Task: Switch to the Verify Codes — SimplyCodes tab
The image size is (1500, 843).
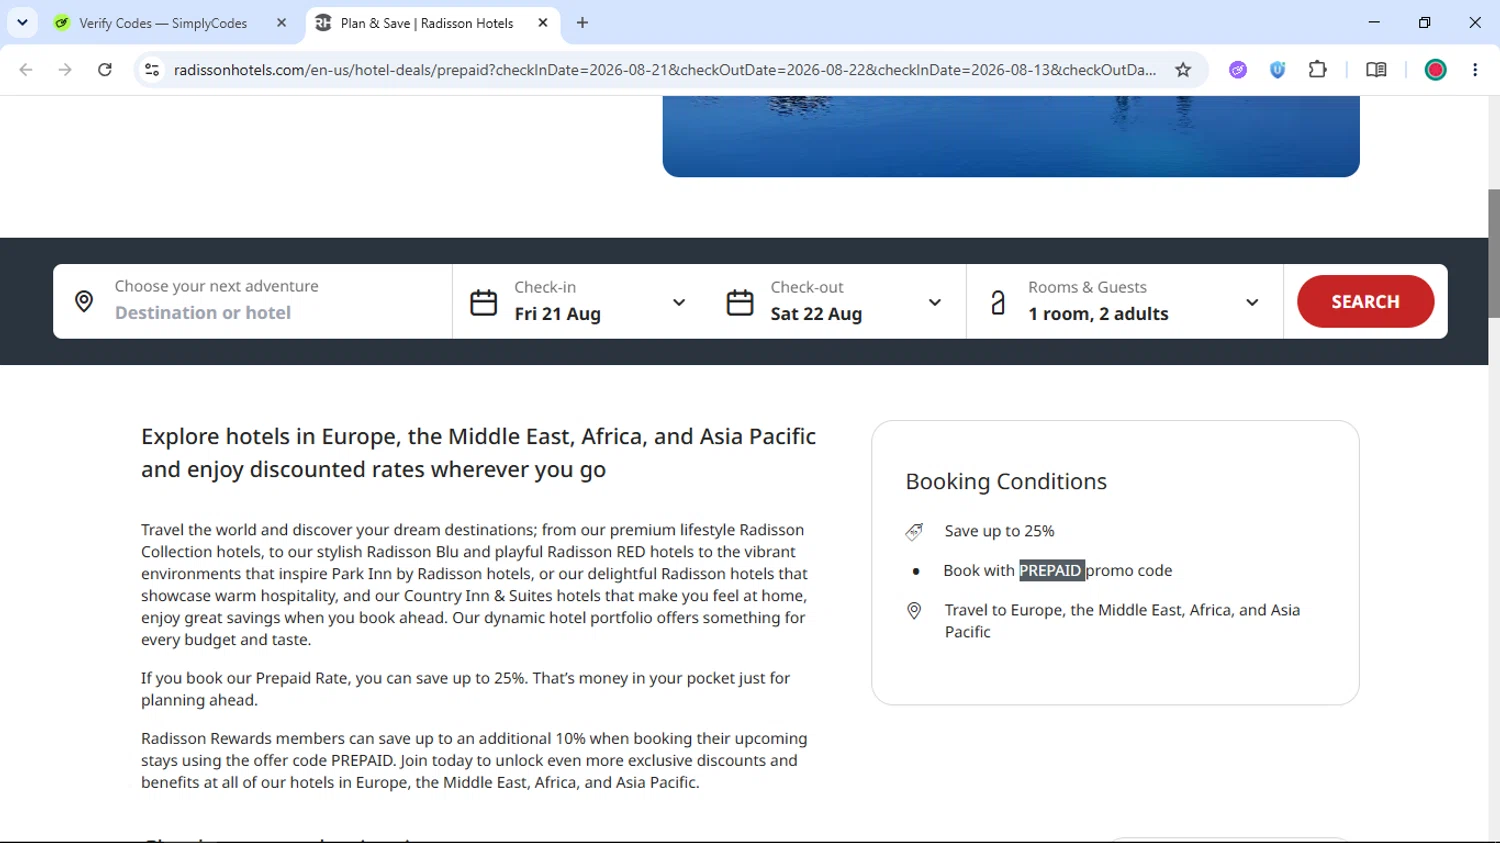Action: coord(163,23)
